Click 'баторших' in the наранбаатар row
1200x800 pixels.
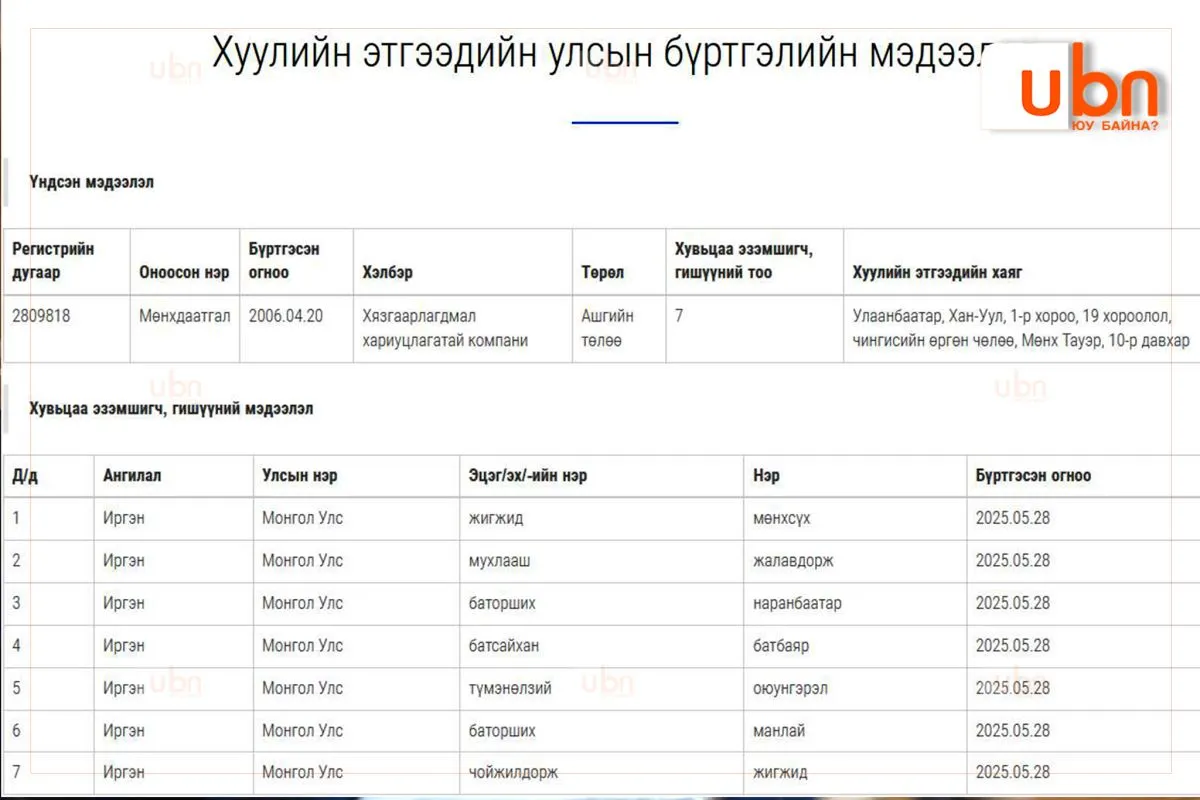pos(502,603)
